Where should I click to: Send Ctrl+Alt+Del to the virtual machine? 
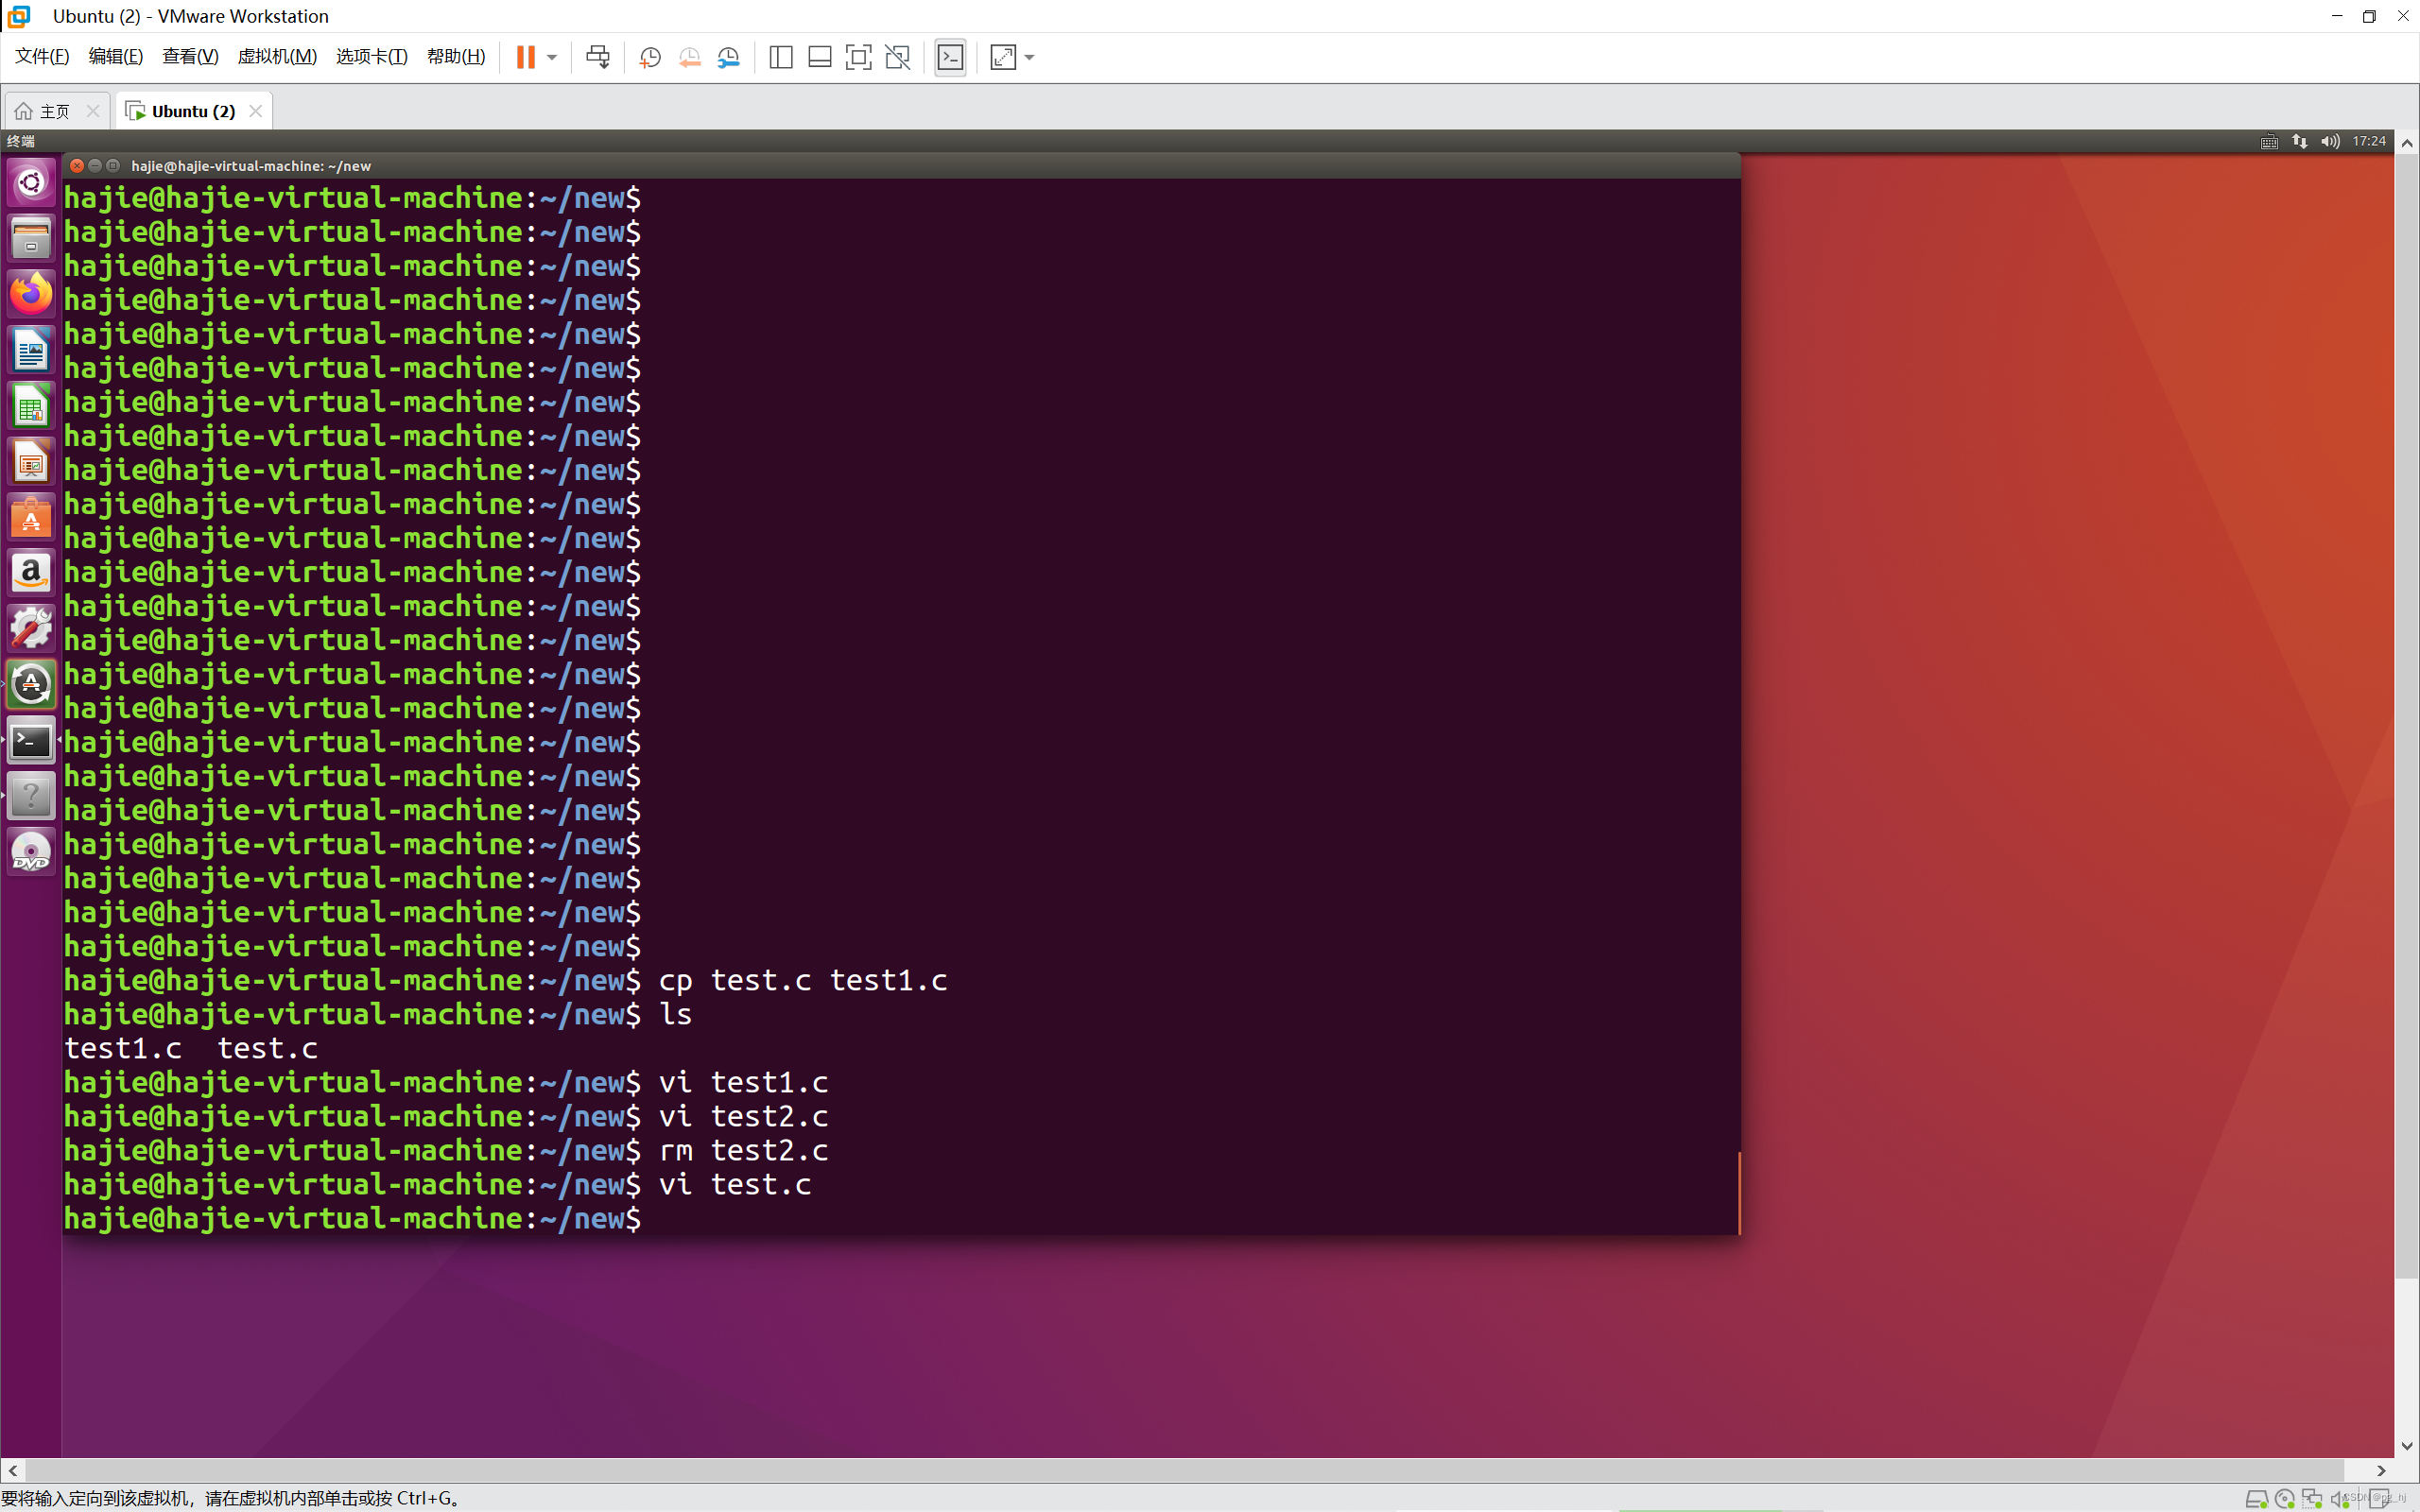point(598,57)
